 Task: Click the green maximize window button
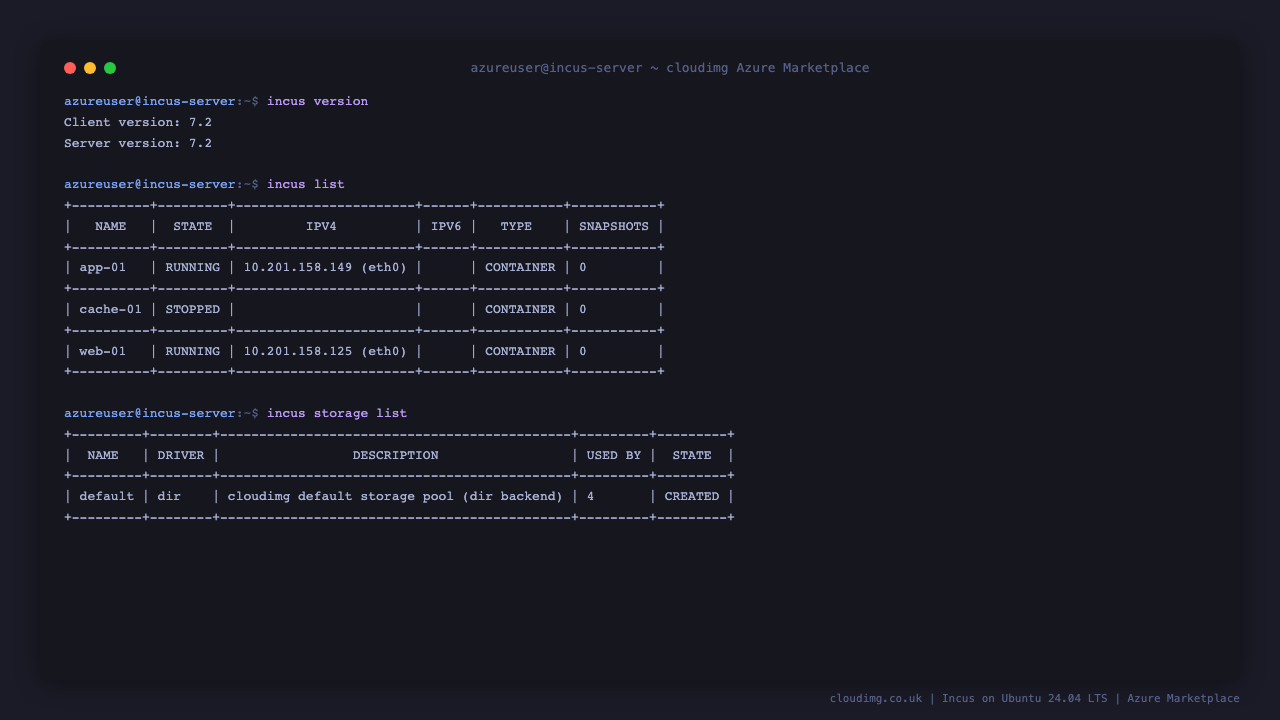(x=110, y=68)
